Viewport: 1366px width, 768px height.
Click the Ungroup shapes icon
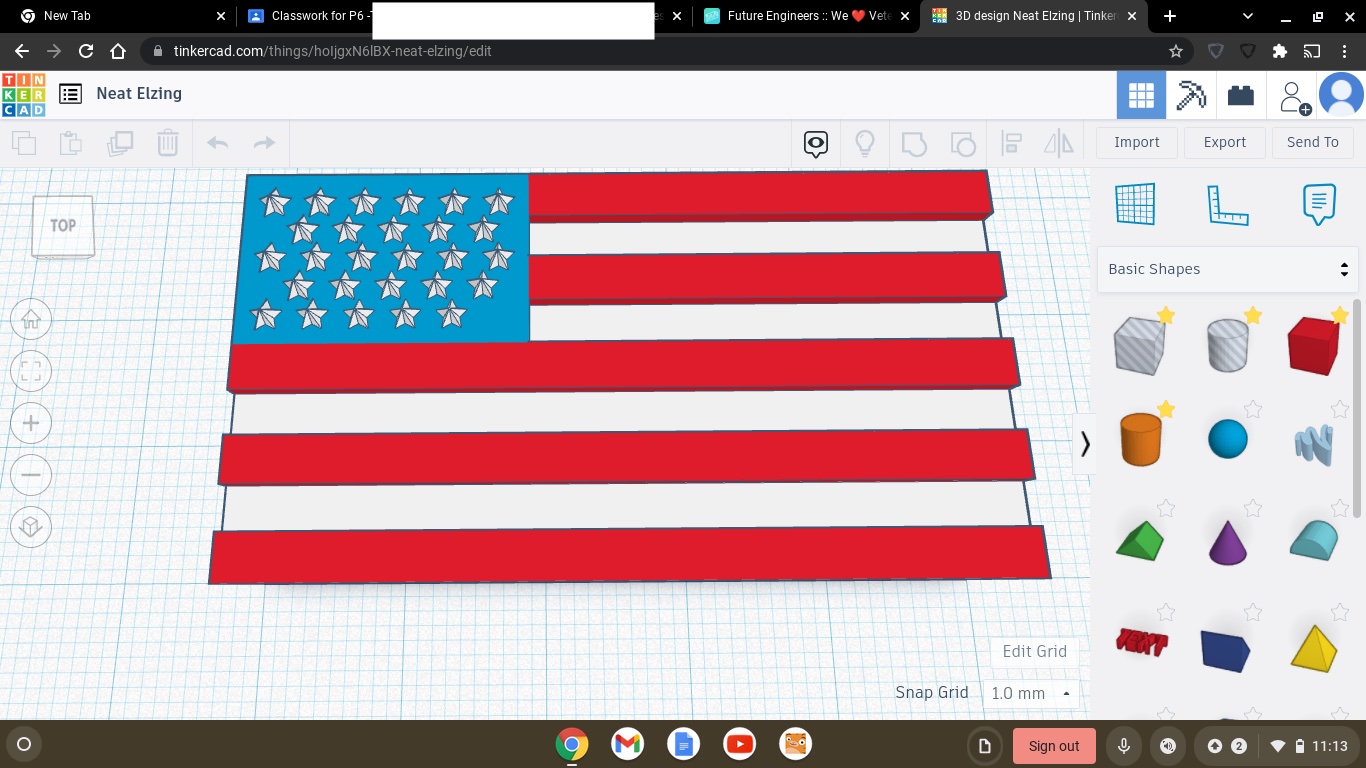962,144
